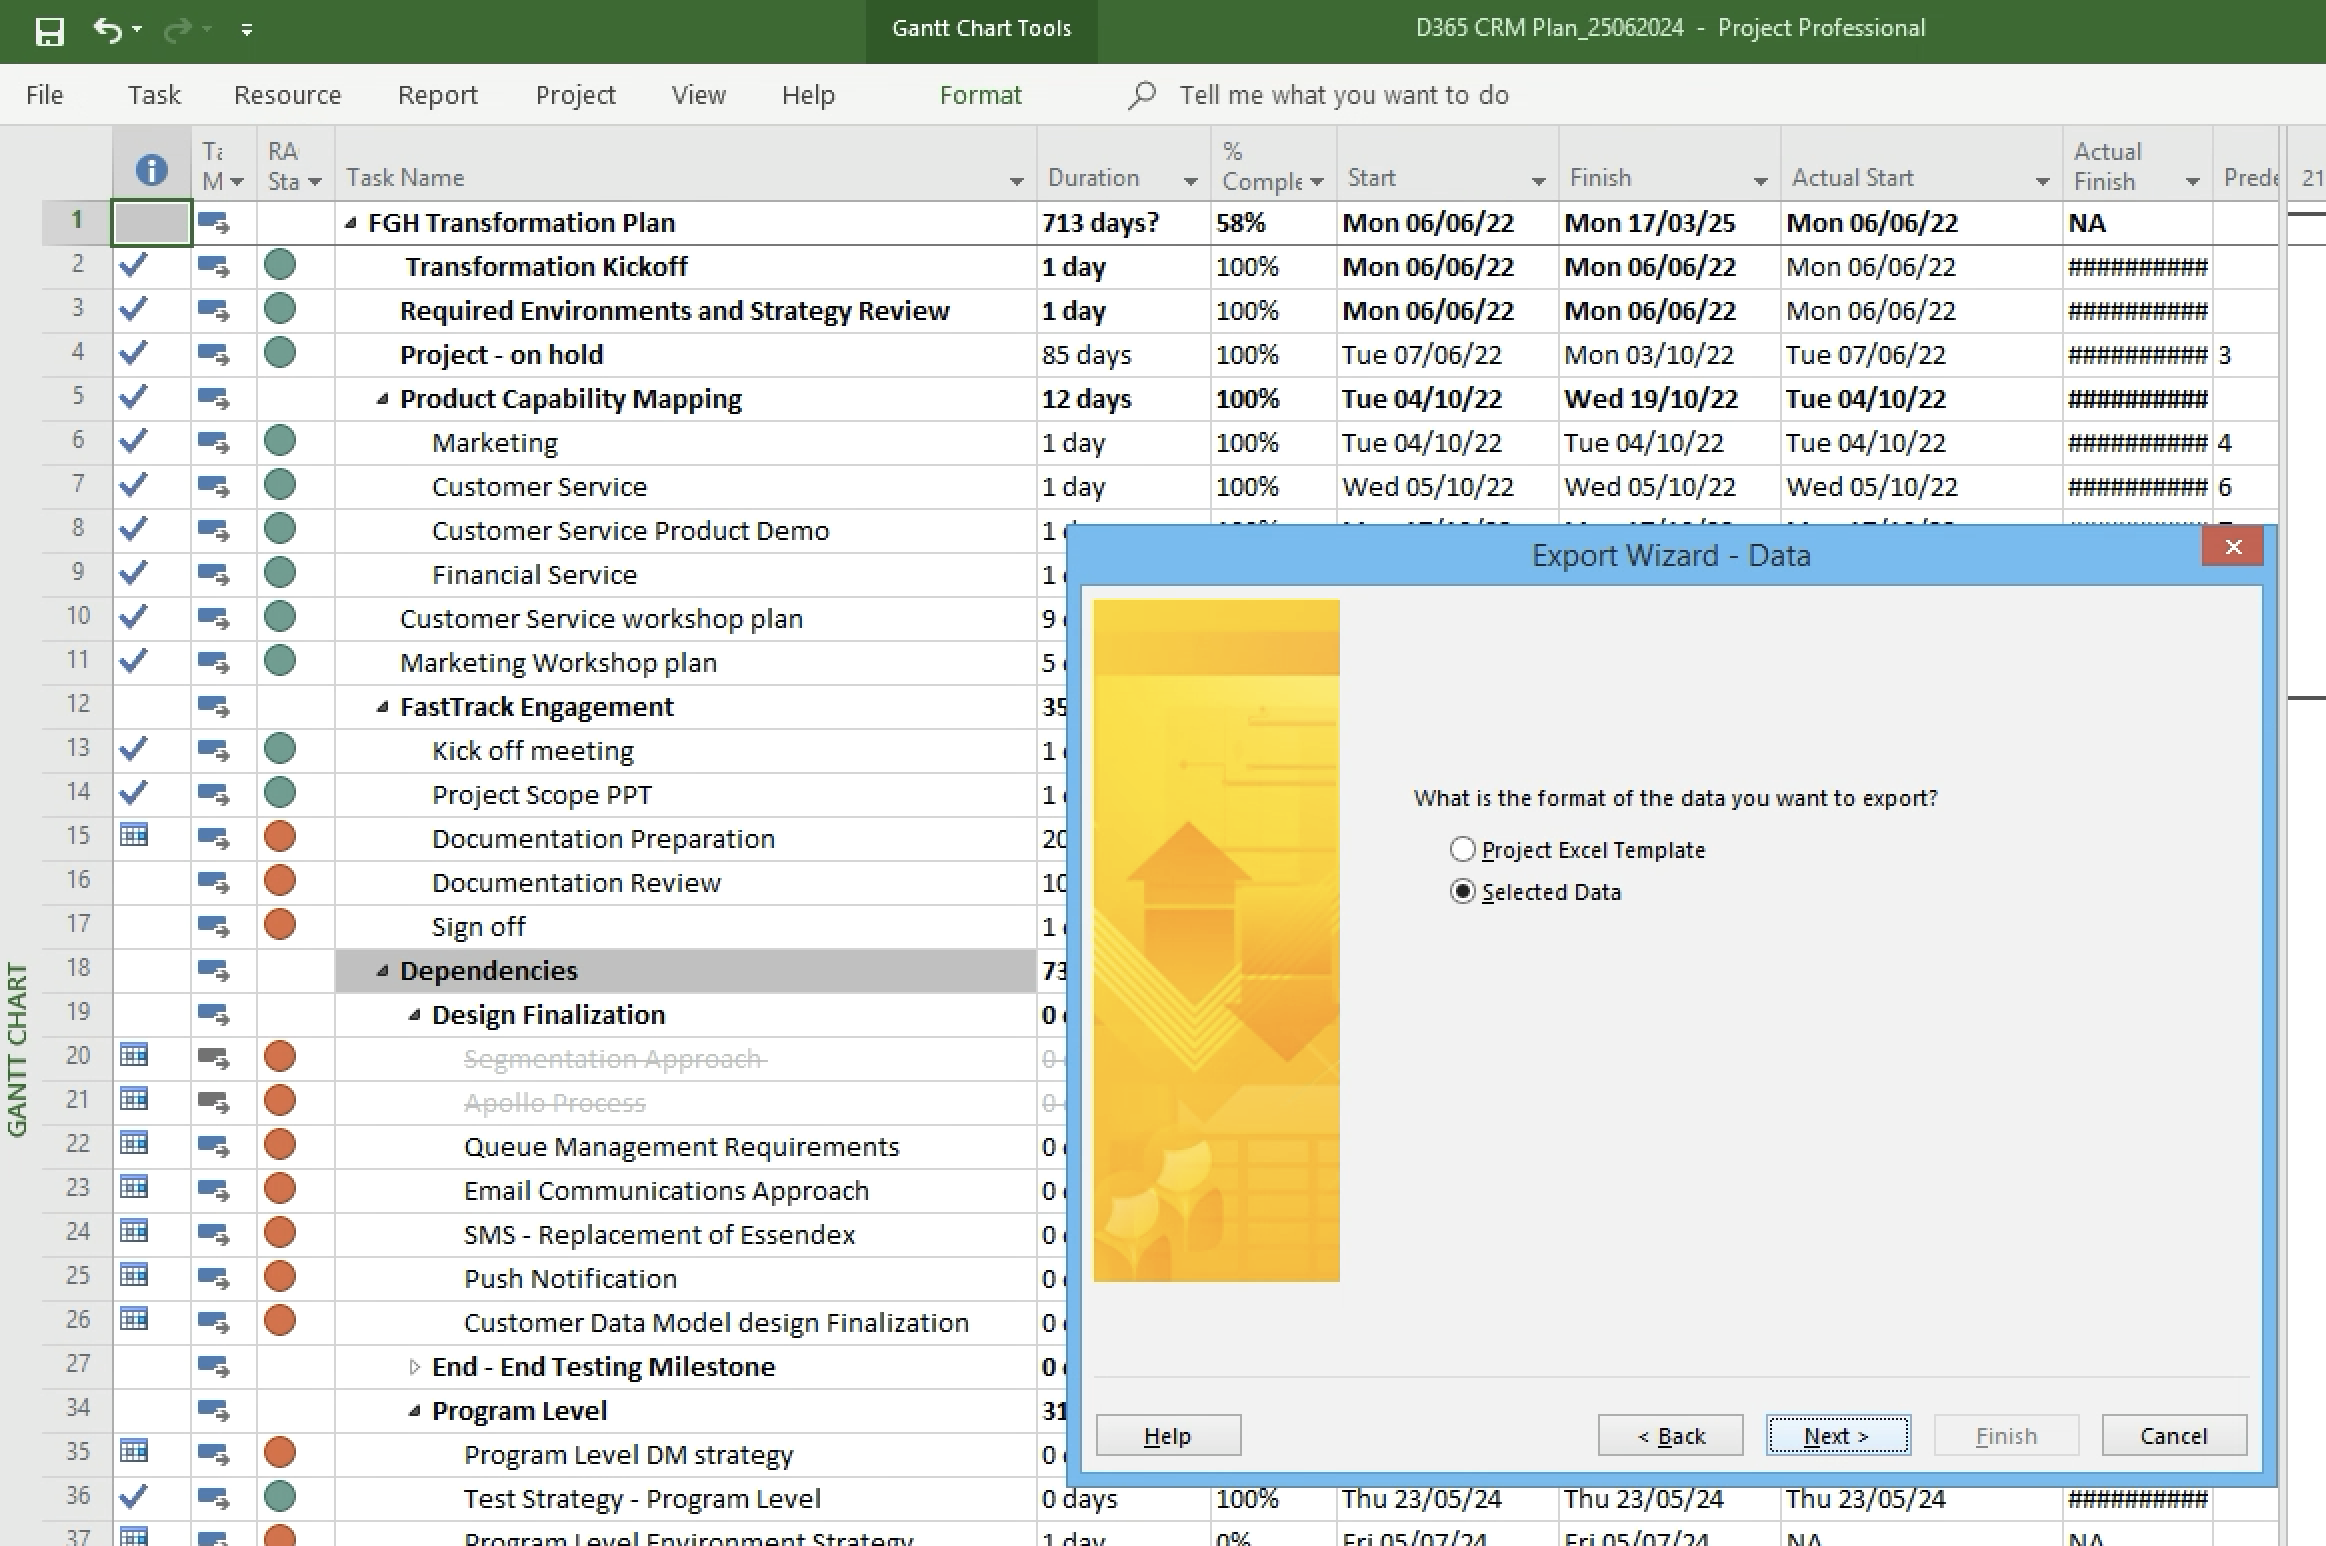Open the Report ribbon tab
The width and height of the screenshot is (2326, 1546).
(437, 95)
